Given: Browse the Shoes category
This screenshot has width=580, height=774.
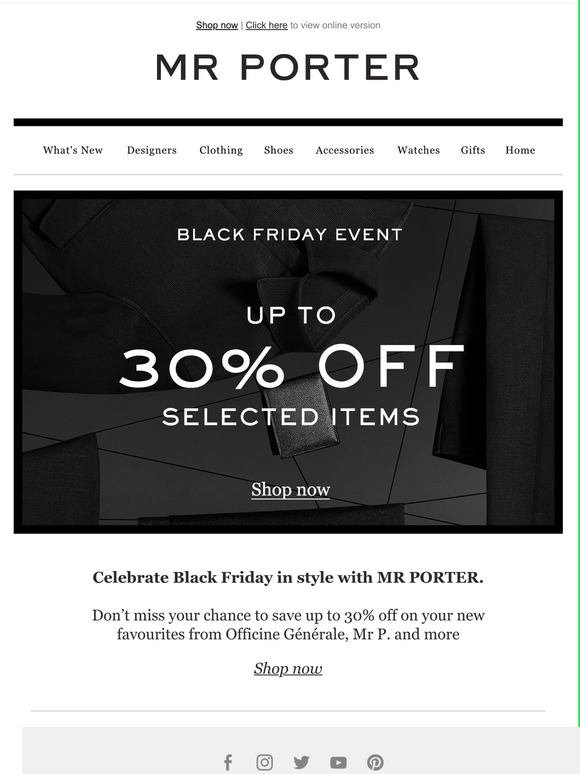Looking at the screenshot, I should pos(278,150).
